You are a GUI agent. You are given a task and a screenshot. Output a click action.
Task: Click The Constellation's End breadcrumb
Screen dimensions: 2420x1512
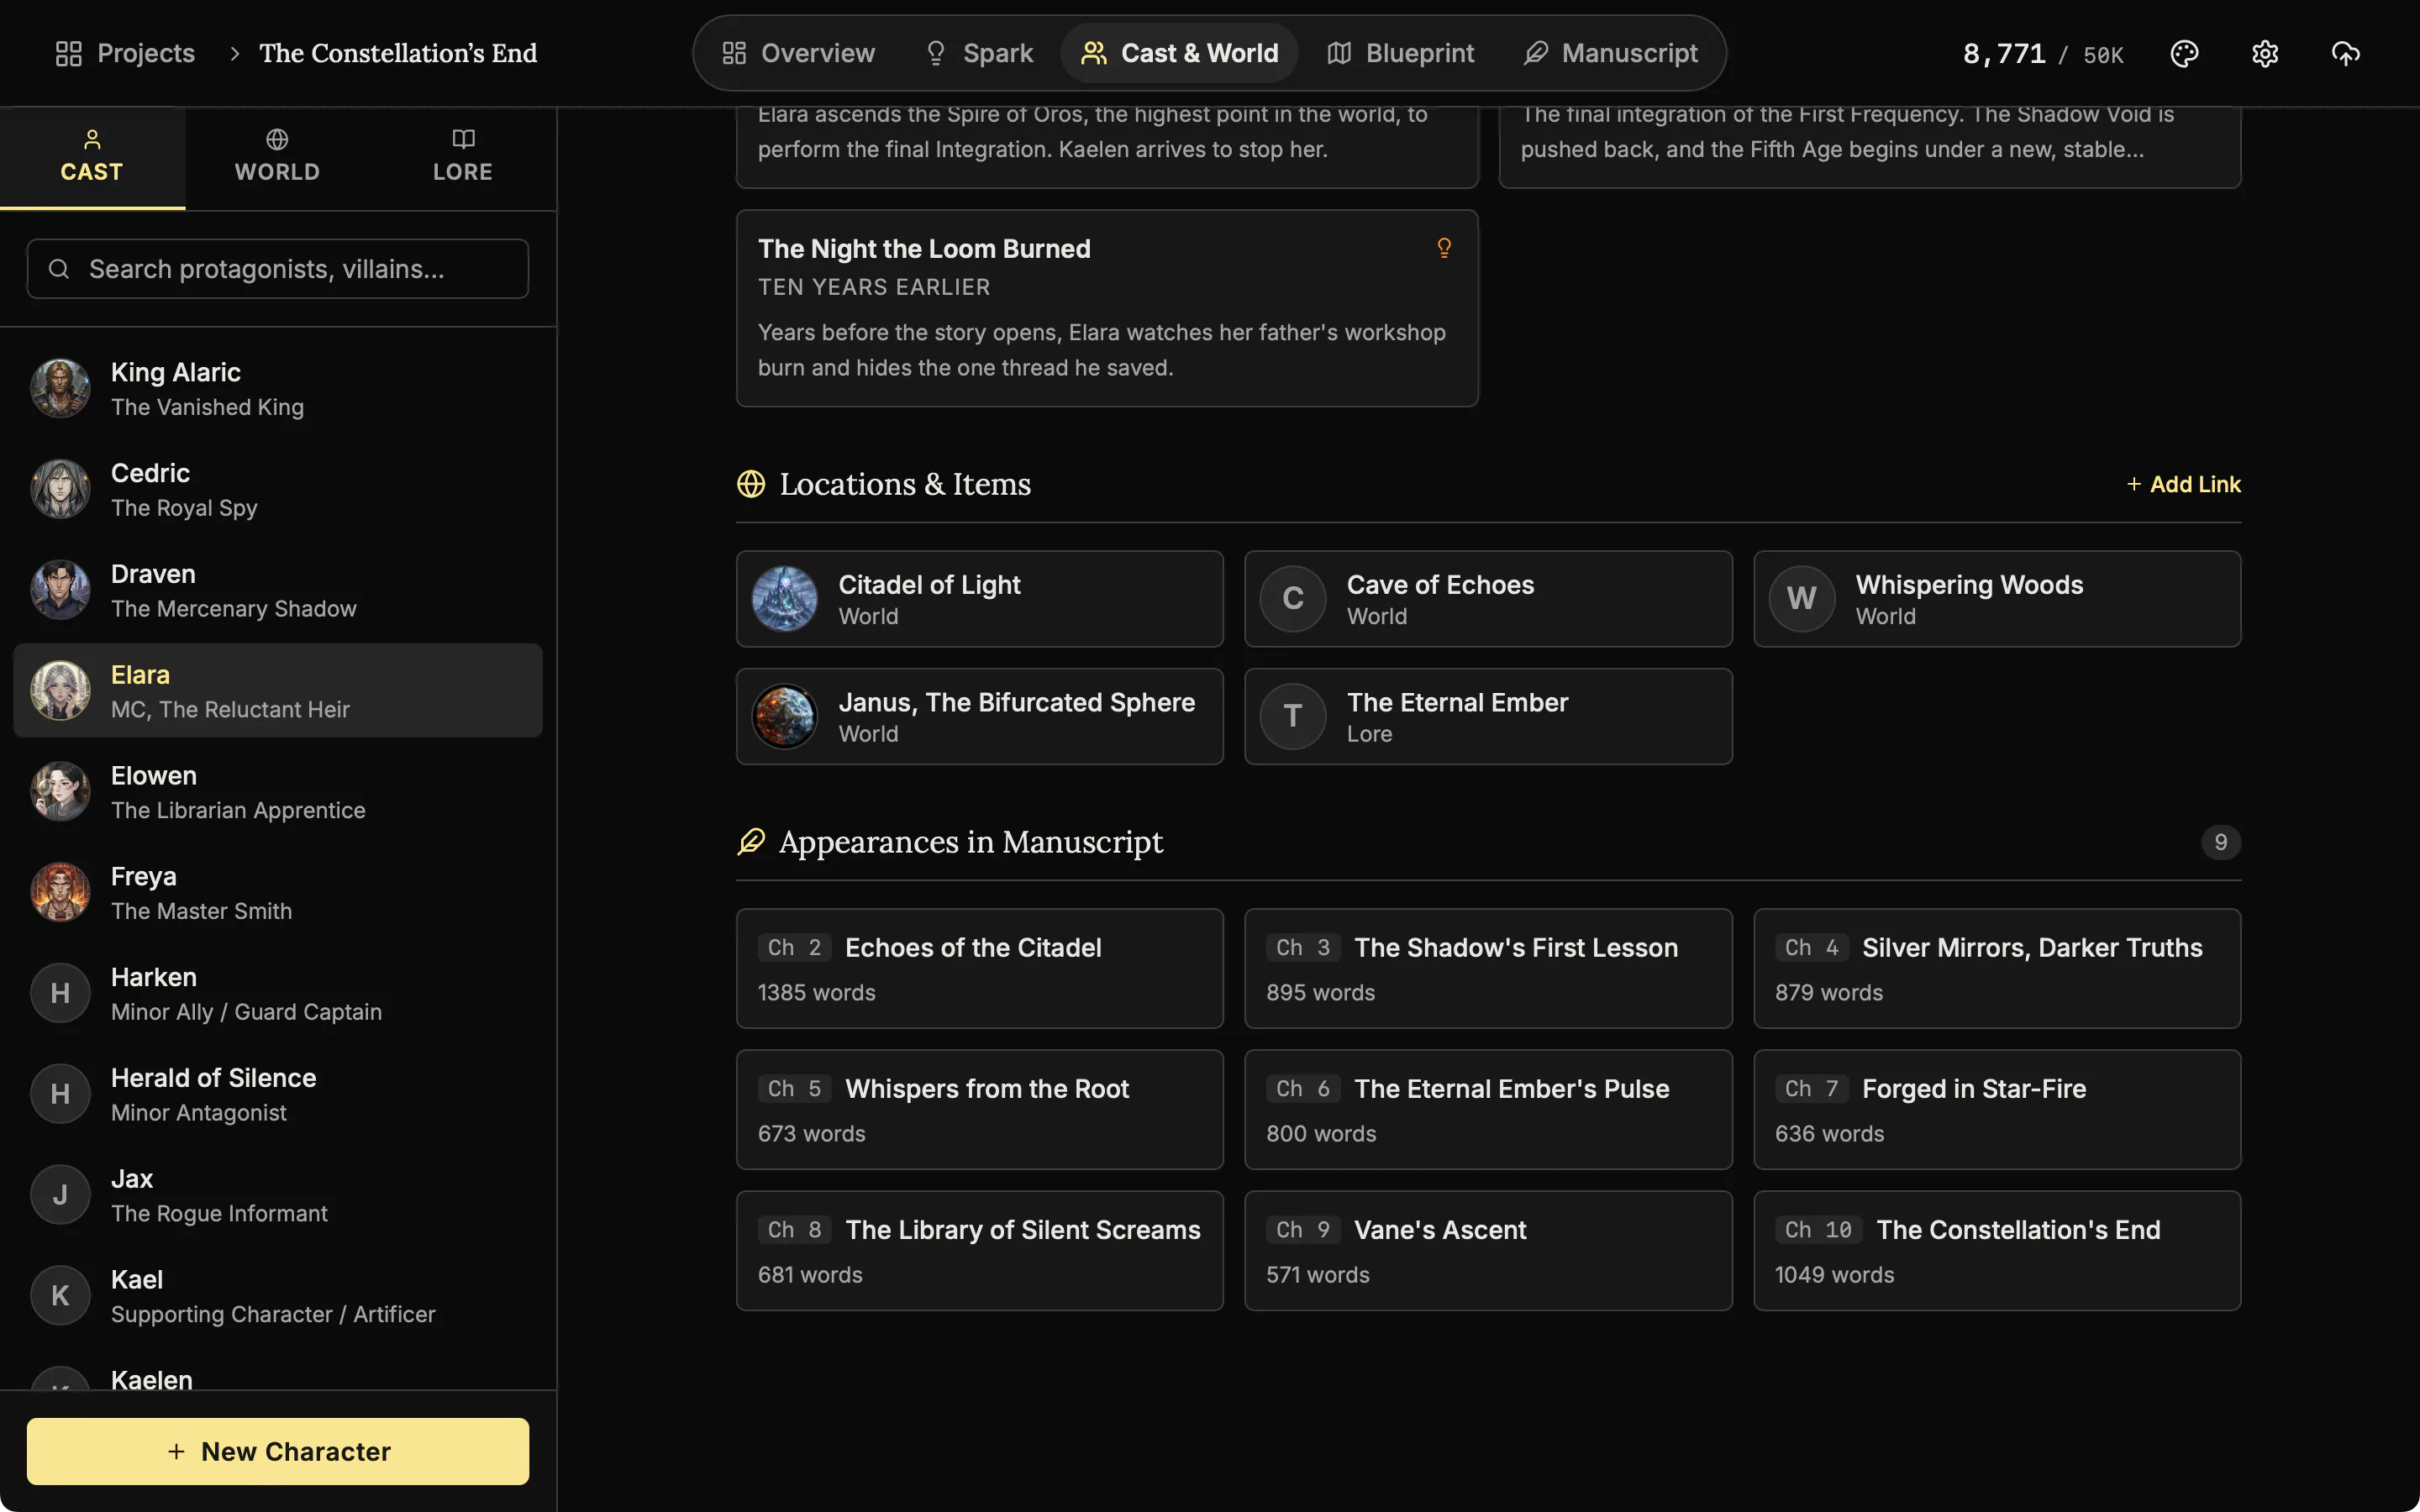click(x=398, y=53)
